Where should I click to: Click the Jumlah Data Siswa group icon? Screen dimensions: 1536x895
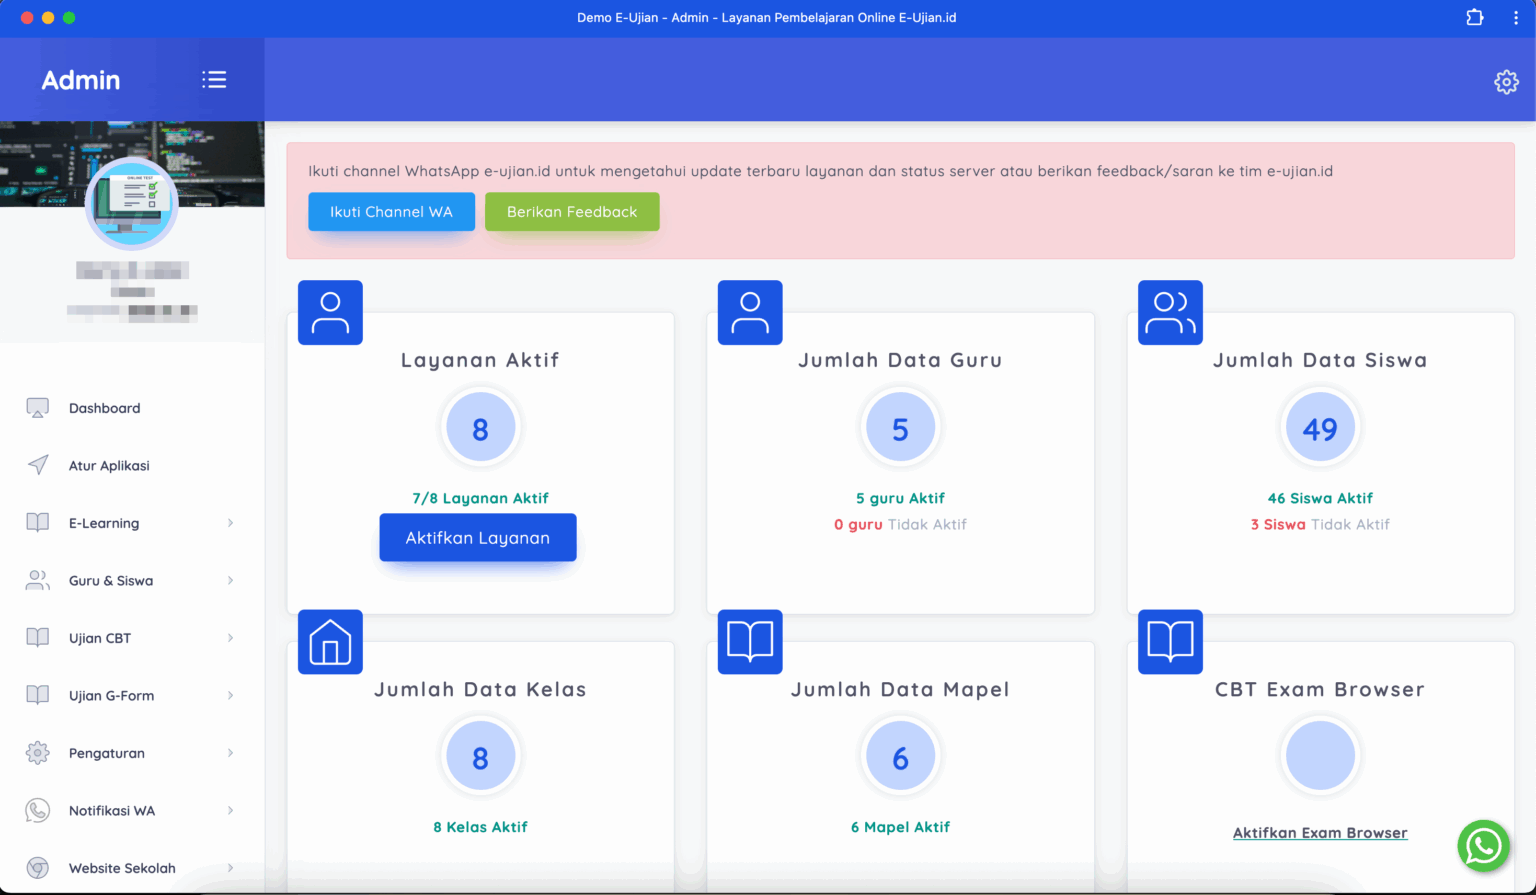1170,313
